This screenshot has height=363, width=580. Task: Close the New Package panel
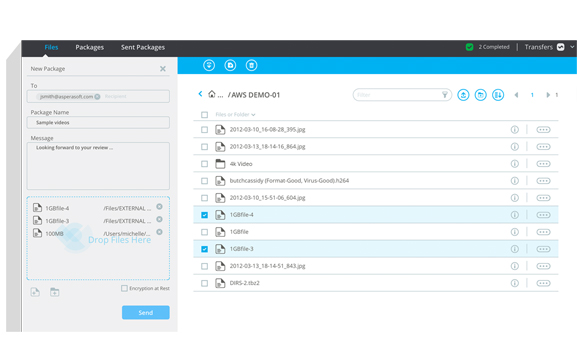[x=163, y=69]
